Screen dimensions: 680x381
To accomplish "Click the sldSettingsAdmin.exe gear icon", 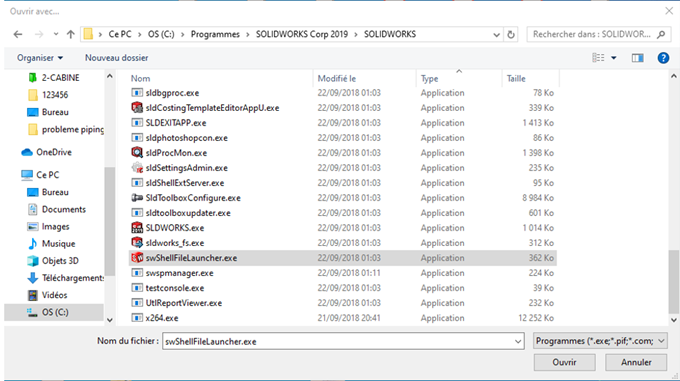I will [x=137, y=168].
